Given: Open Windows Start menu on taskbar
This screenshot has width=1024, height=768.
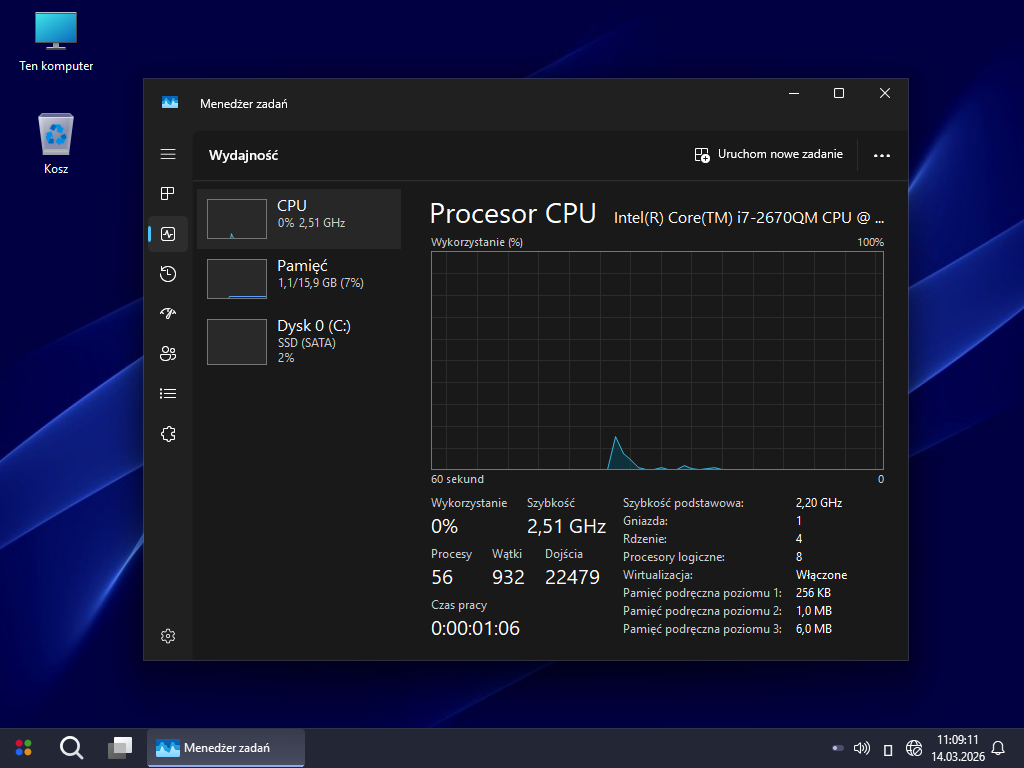Looking at the screenshot, I should click(x=23, y=747).
